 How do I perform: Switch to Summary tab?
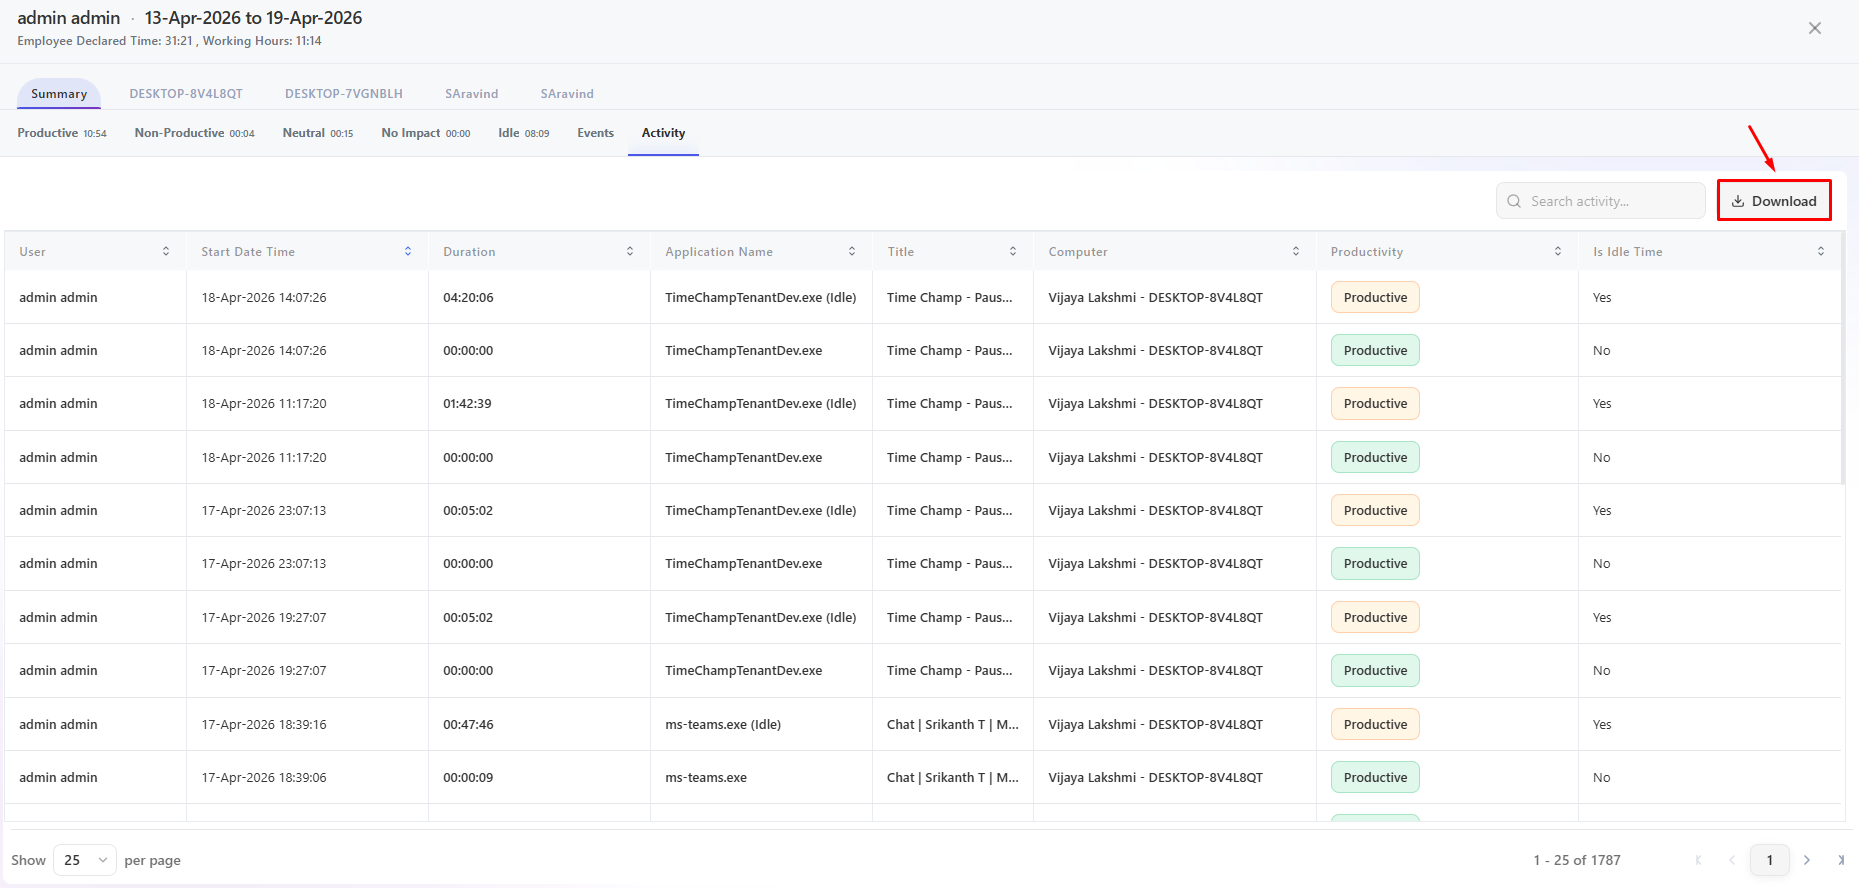coord(59,94)
